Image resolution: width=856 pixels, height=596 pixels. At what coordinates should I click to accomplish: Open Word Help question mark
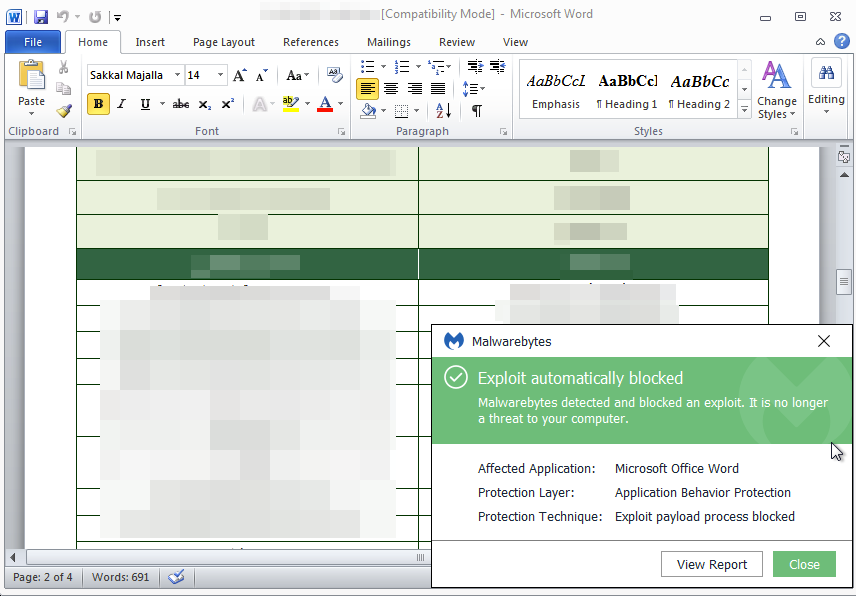click(x=842, y=41)
